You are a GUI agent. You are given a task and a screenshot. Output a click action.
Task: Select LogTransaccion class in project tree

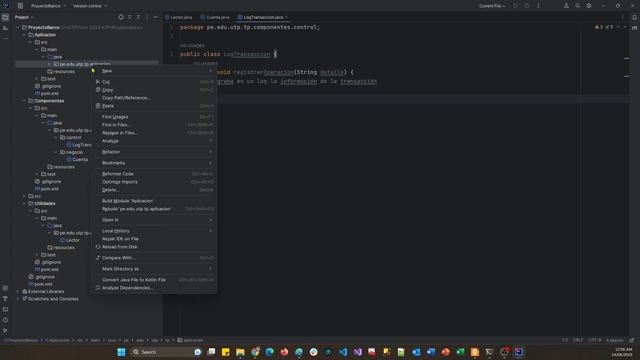click(79, 145)
